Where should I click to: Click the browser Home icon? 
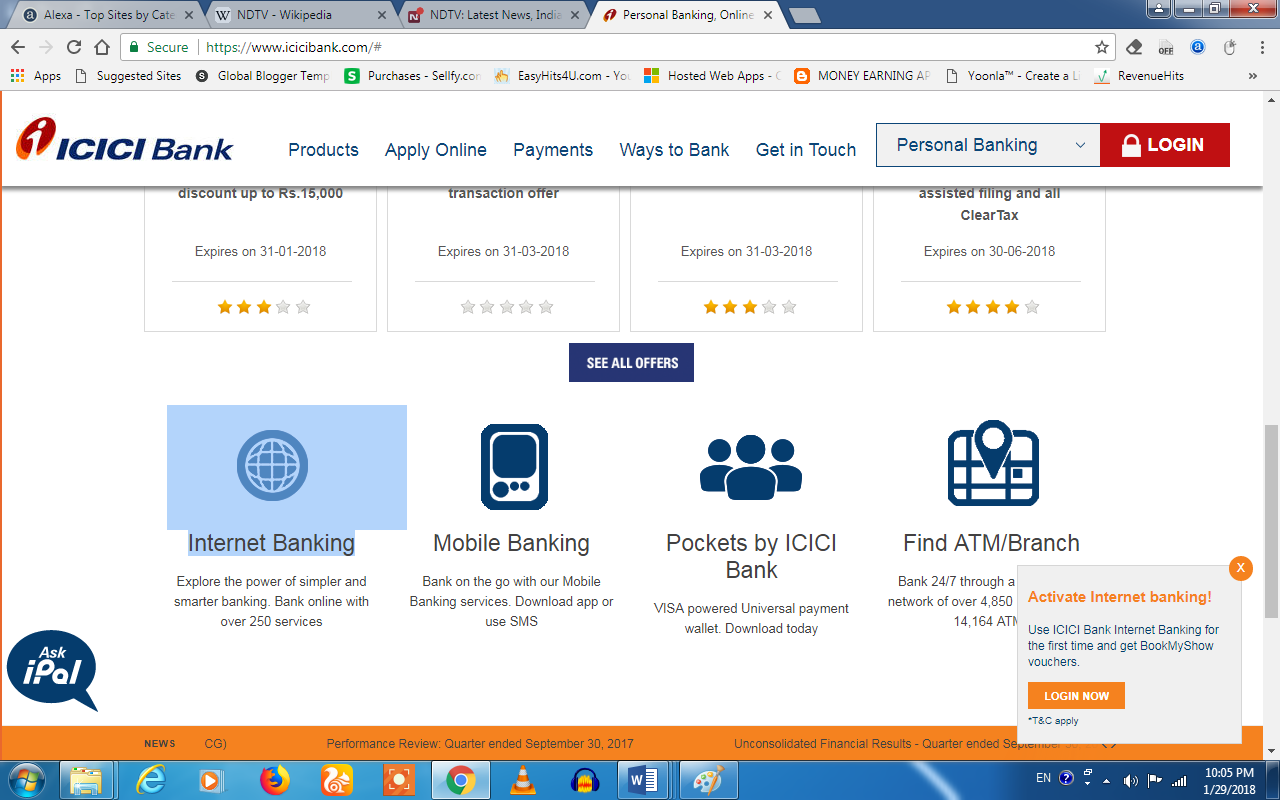[102, 47]
